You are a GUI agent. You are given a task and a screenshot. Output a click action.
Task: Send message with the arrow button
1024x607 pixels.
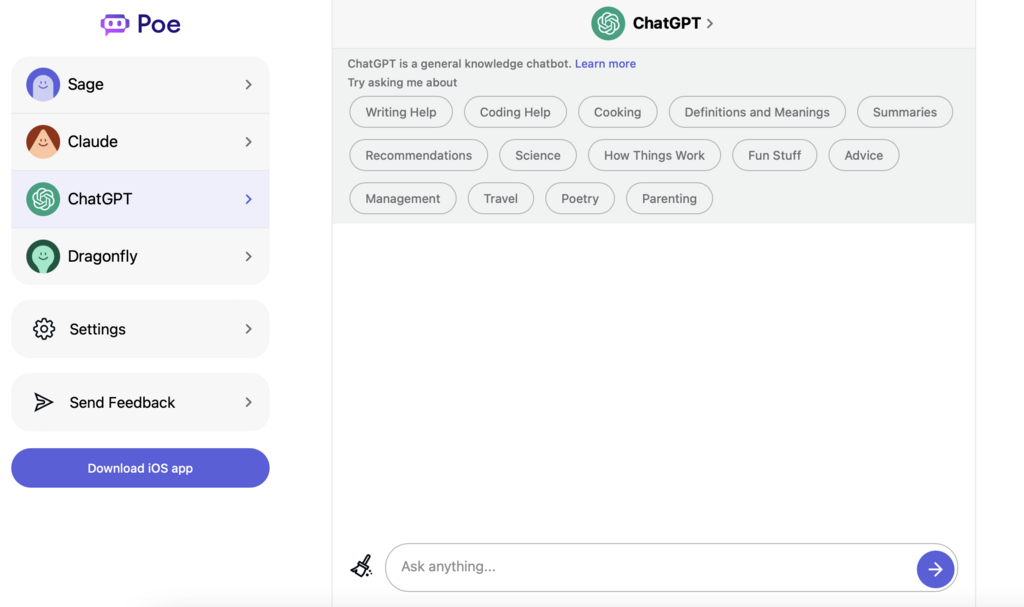pyautogui.click(x=935, y=569)
